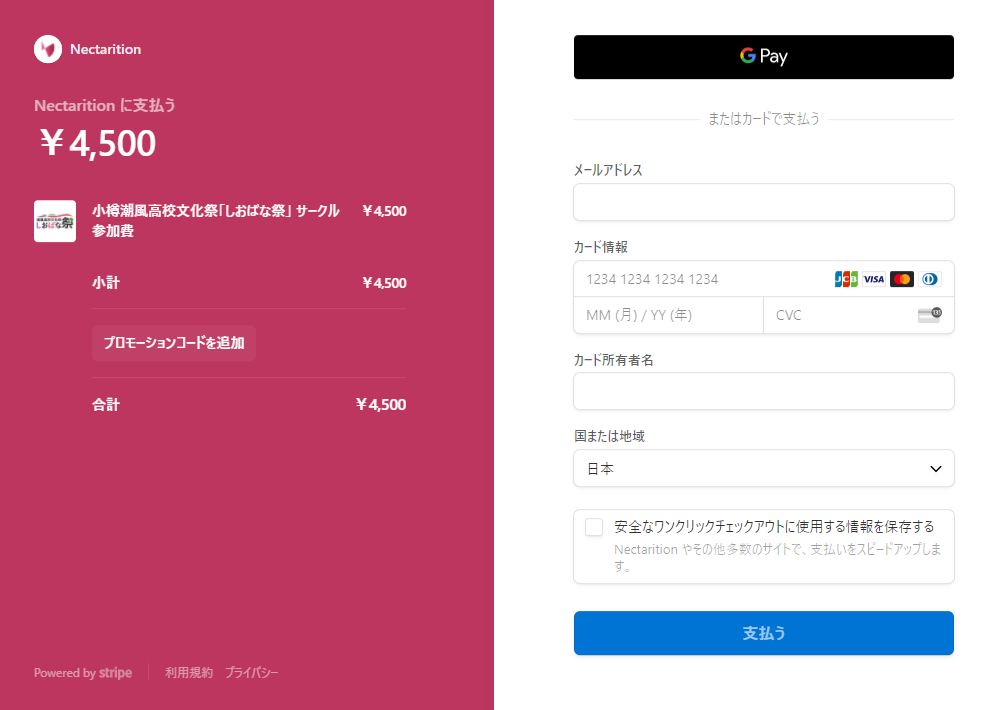Image resolution: width=993 pixels, height=710 pixels.
Task: Click the Diners Club card icon
Action: coord(930,279)
